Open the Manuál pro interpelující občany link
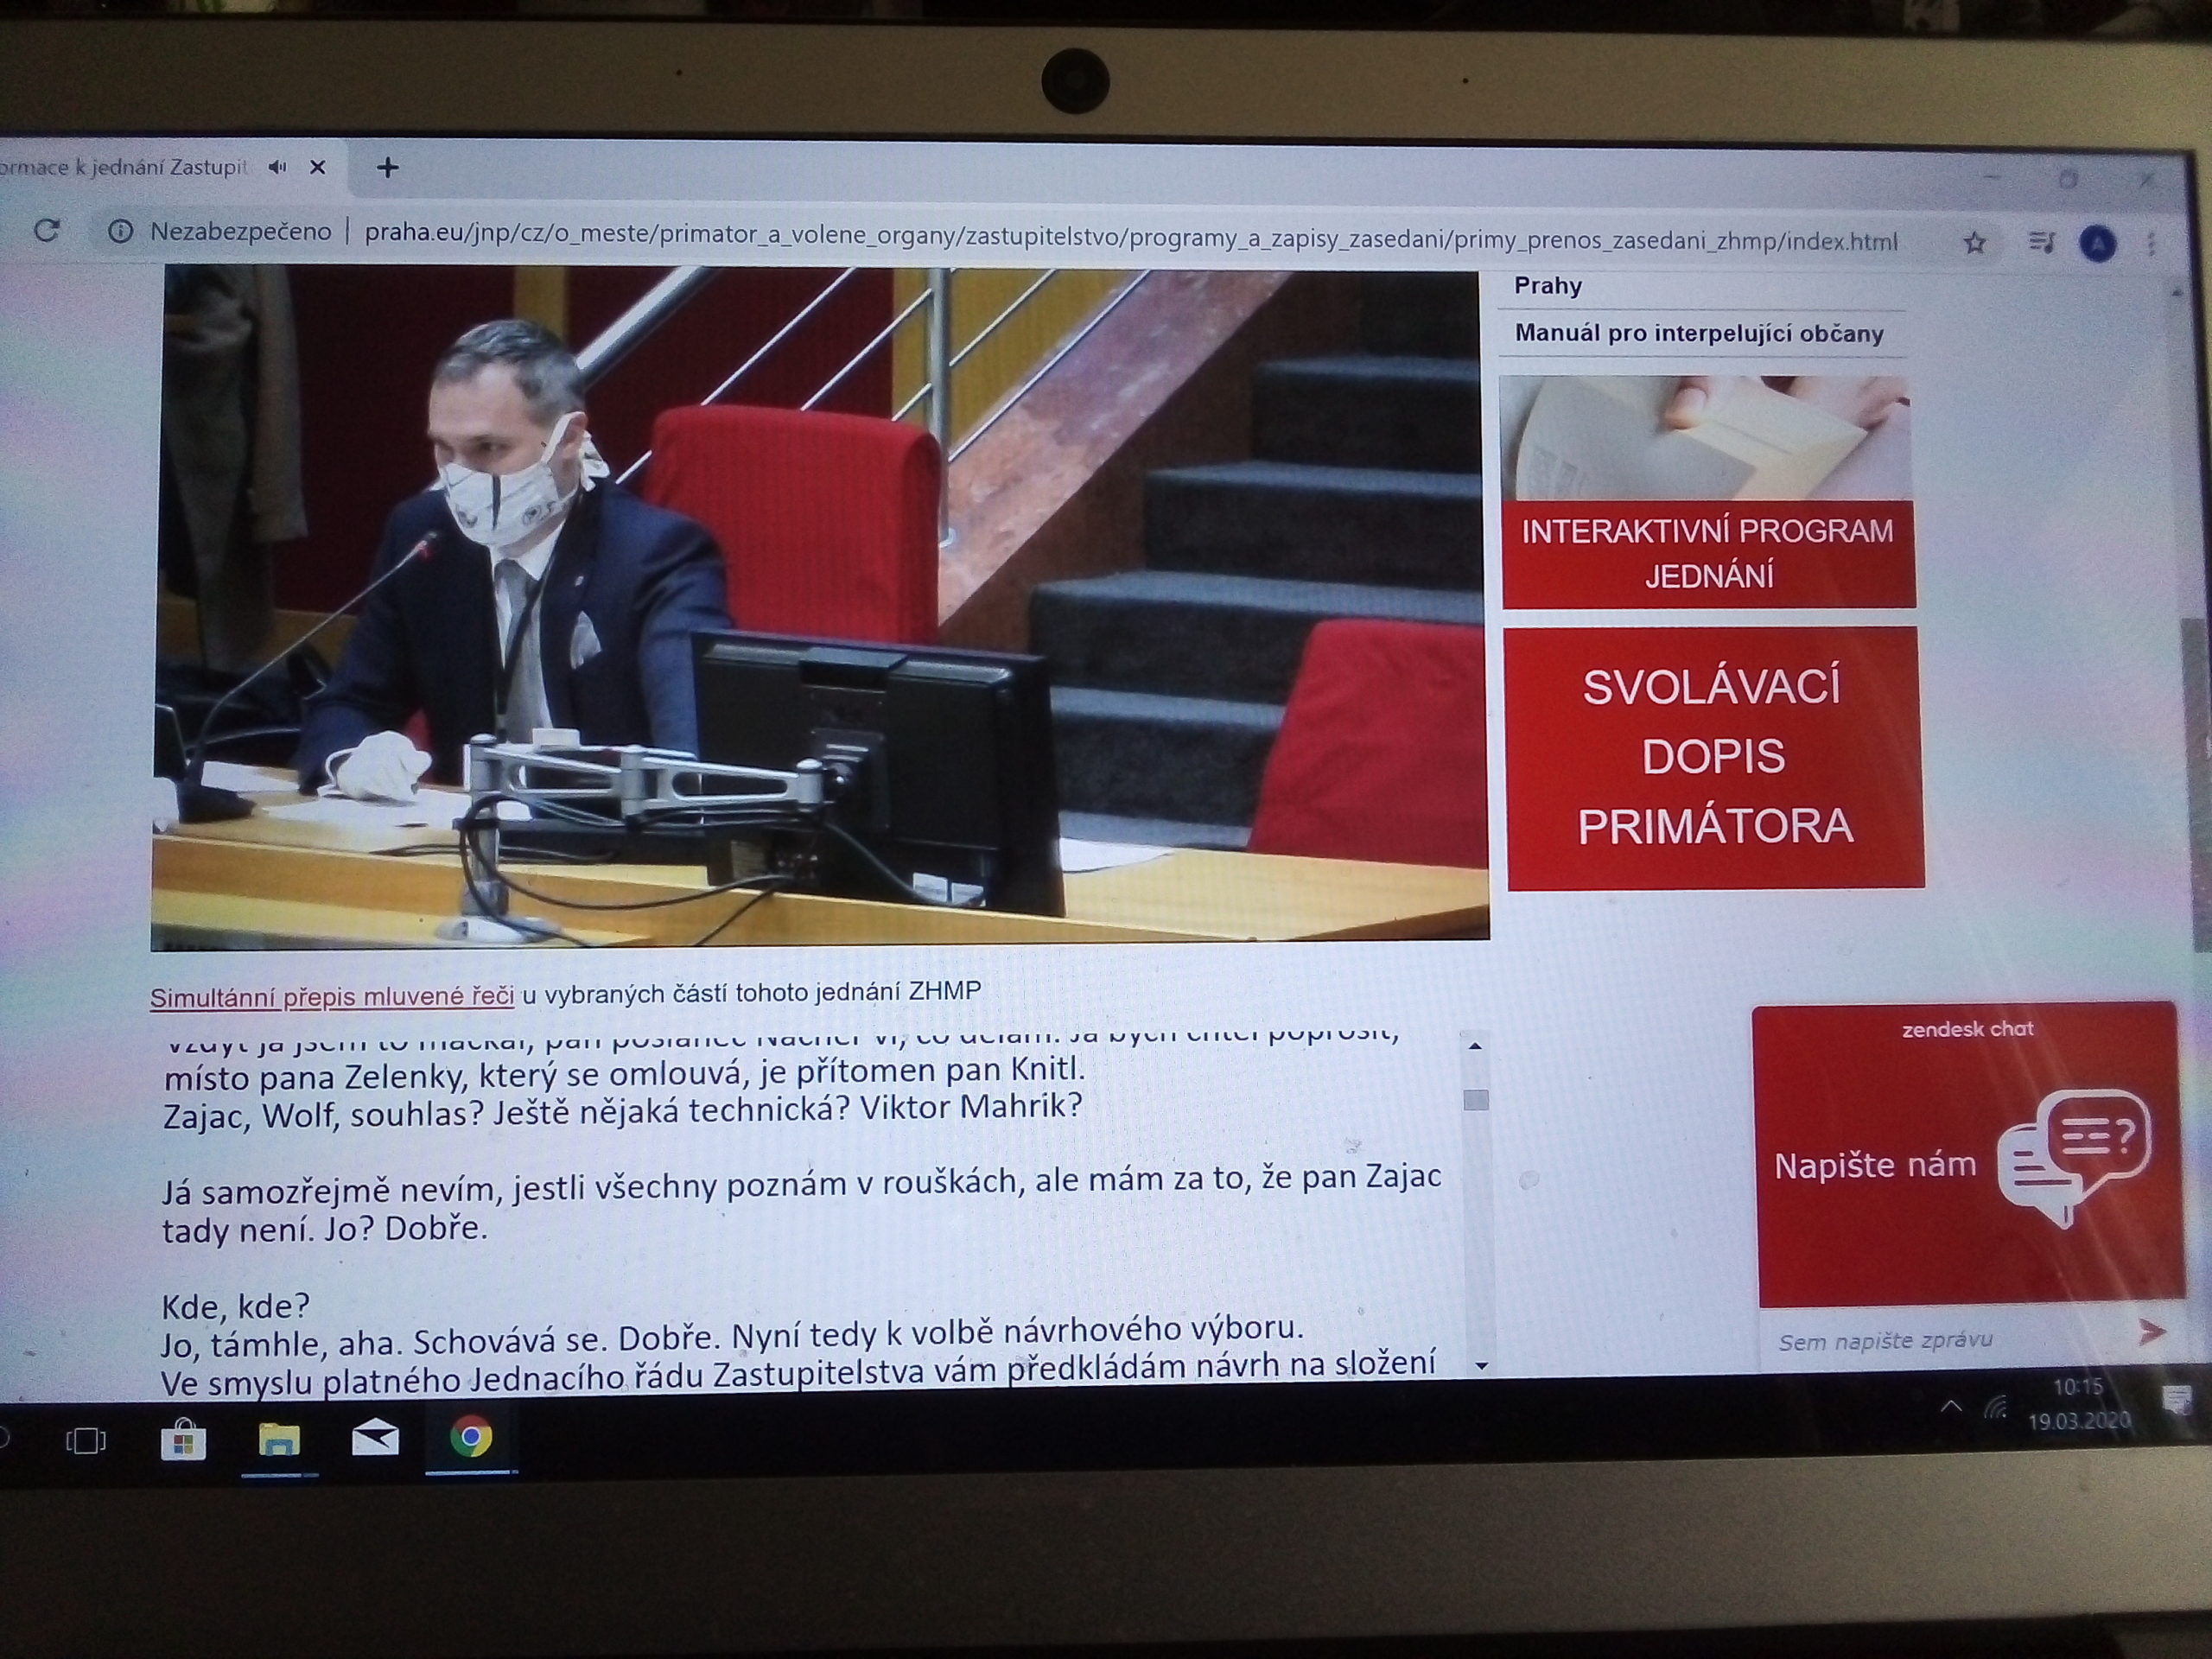The width and height of the screenshot is (2212, 1659). pyautogui.click(x=1699, y=334)
